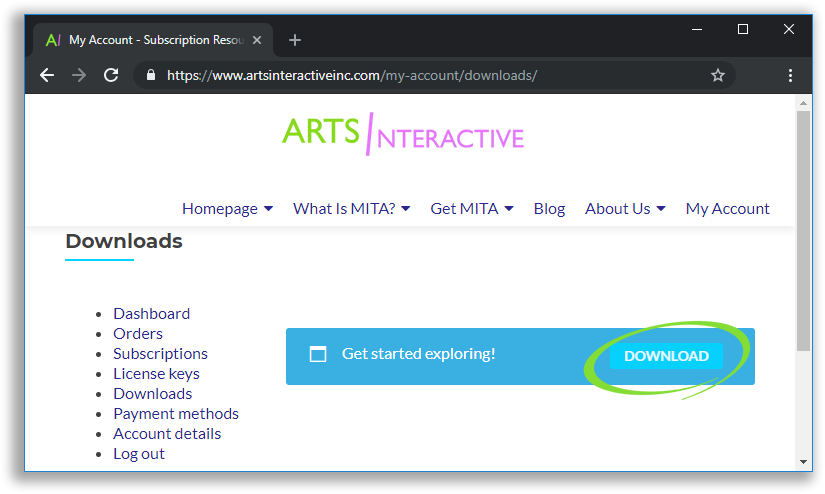Open the About Us nav item
The height and width of the screenshot is (494, 825).
[x=618, y=209]
